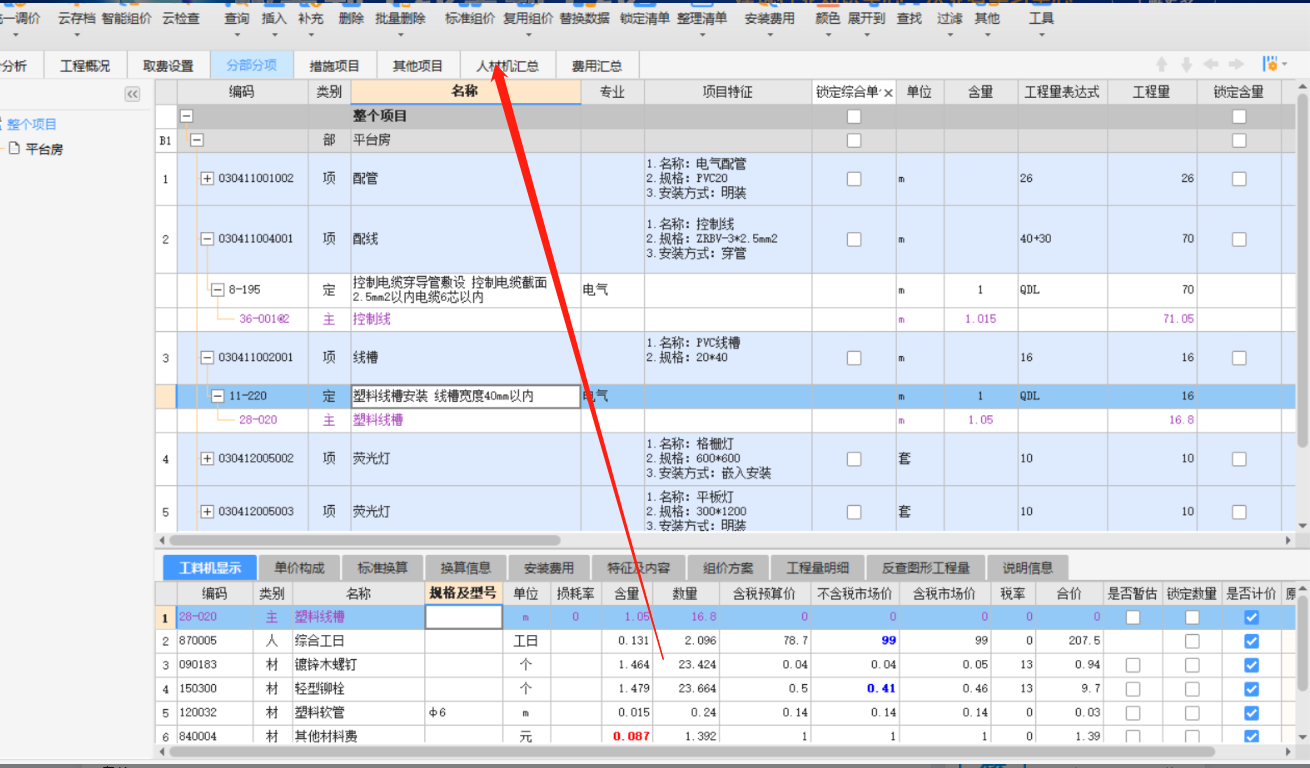Viewport: 1310px width, 768px height.
Task: Tick 锁定含量 checkbox for 配管 row
Action: tap(1239, 179)
